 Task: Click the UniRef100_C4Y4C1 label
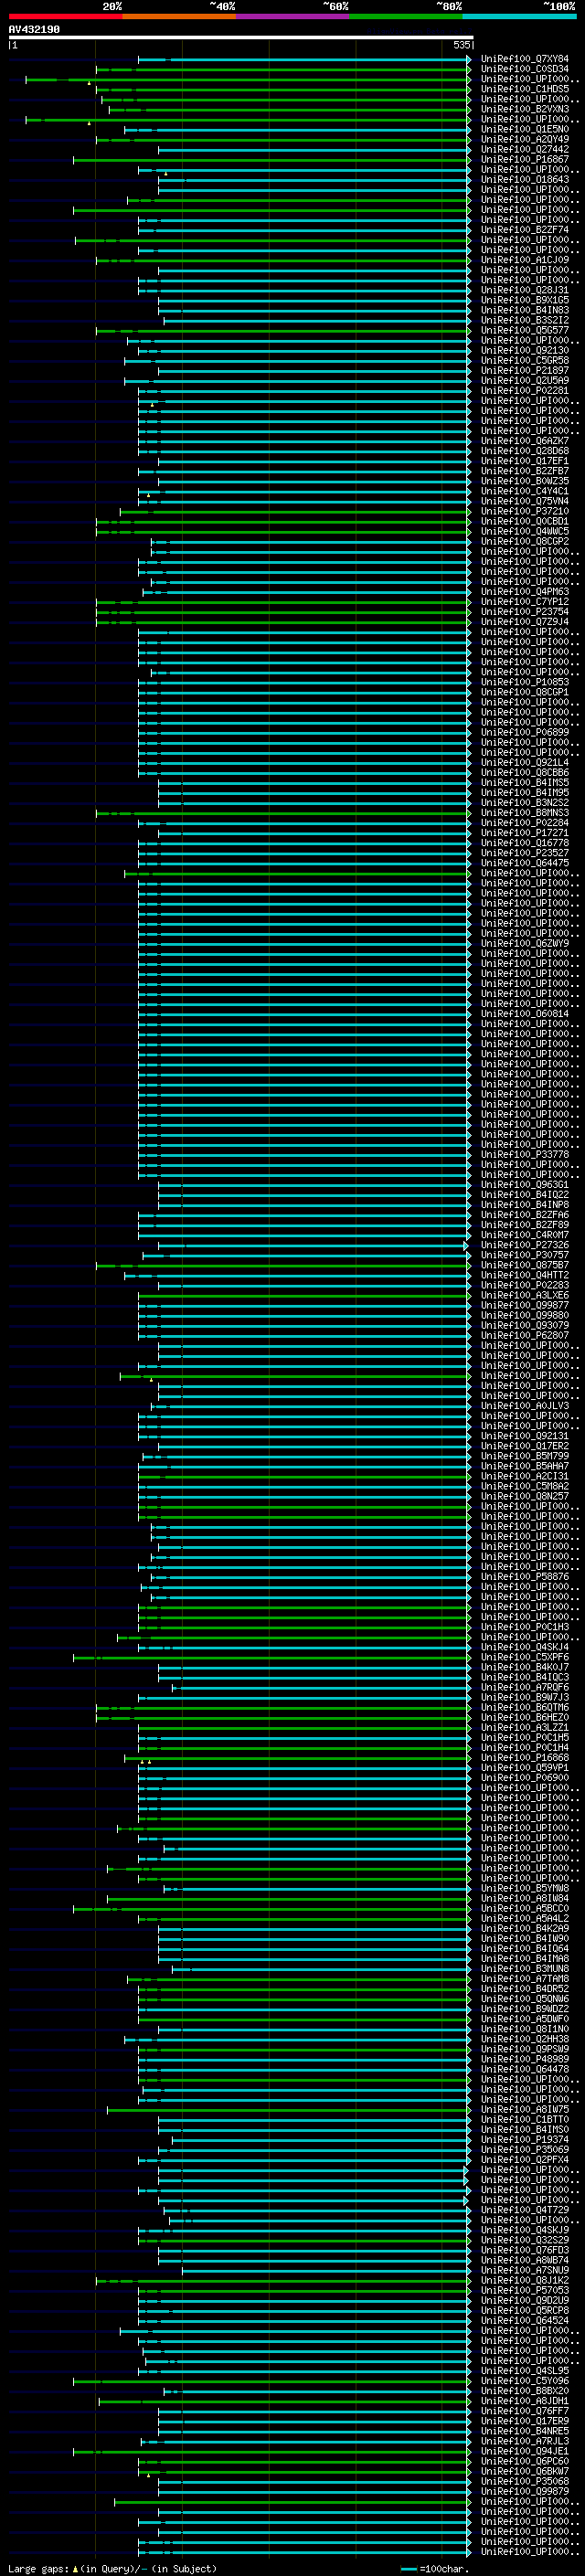click(525, 492)
